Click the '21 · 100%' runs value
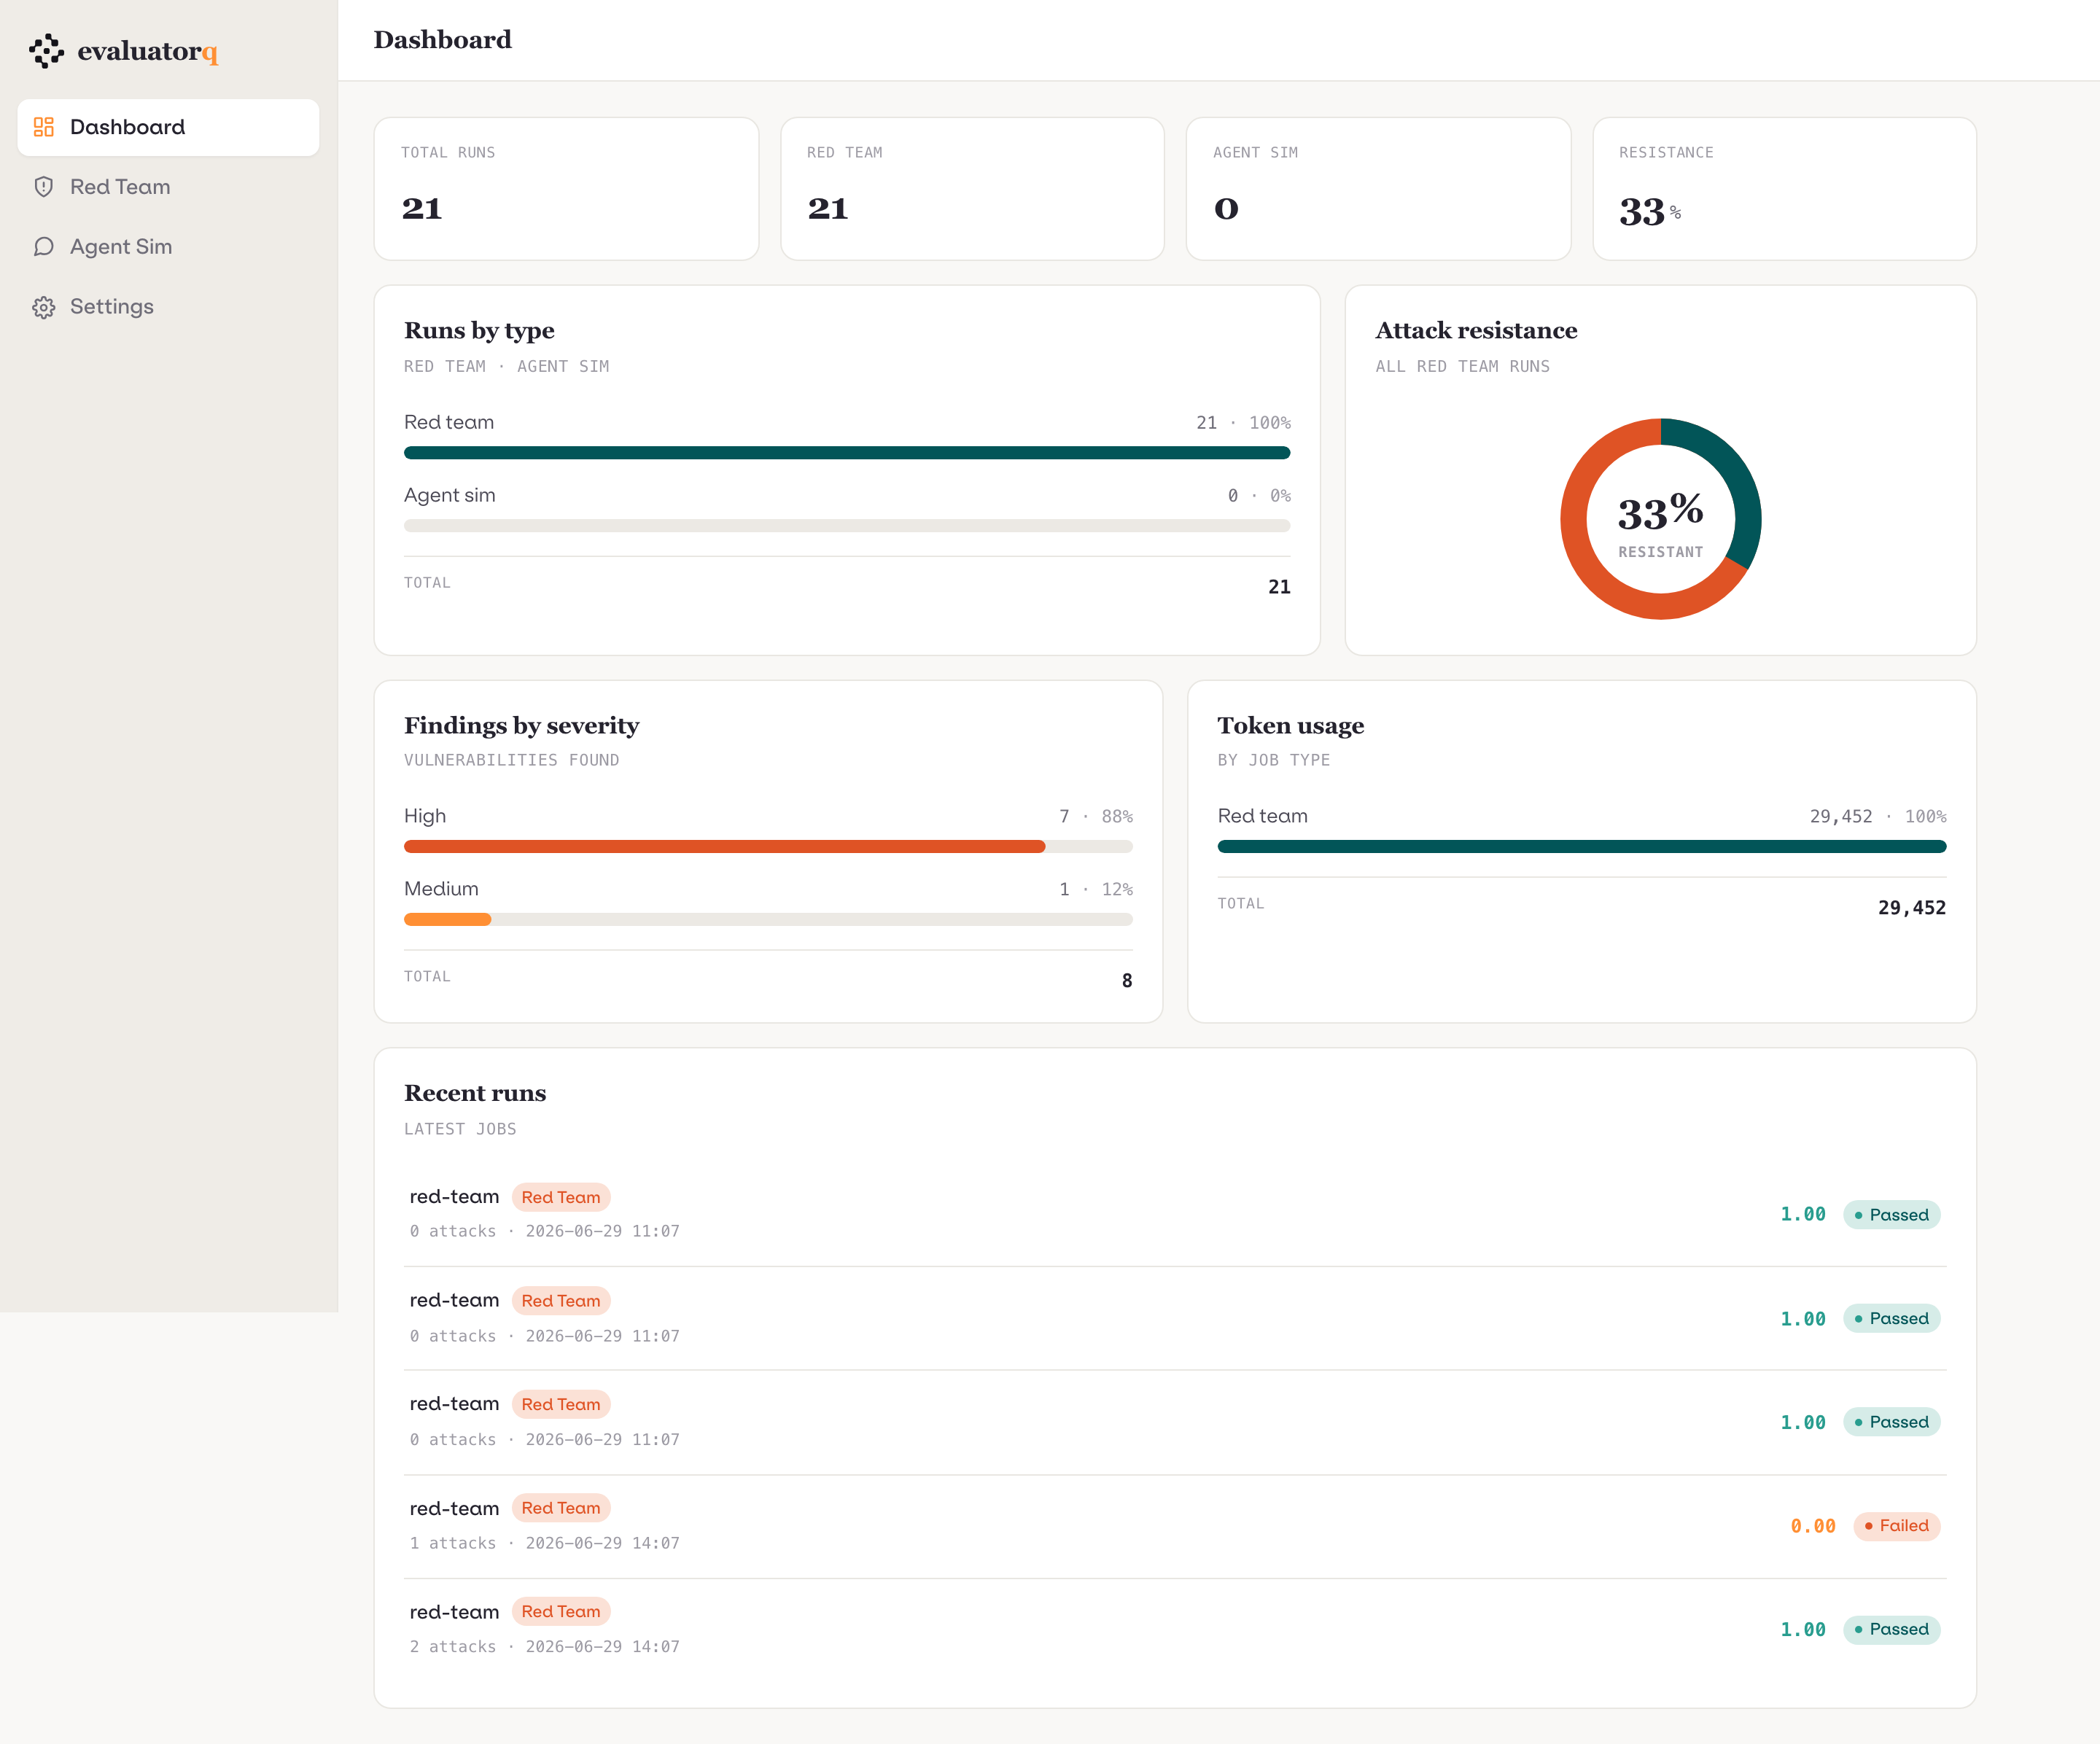2100x1744 pixels. [x=1243, y=423]
